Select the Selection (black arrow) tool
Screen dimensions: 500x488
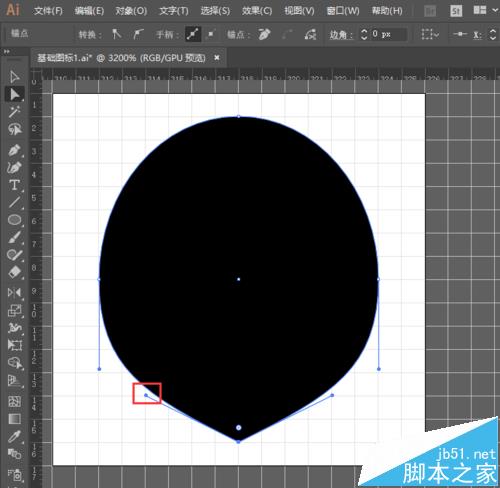pos(14,77)
